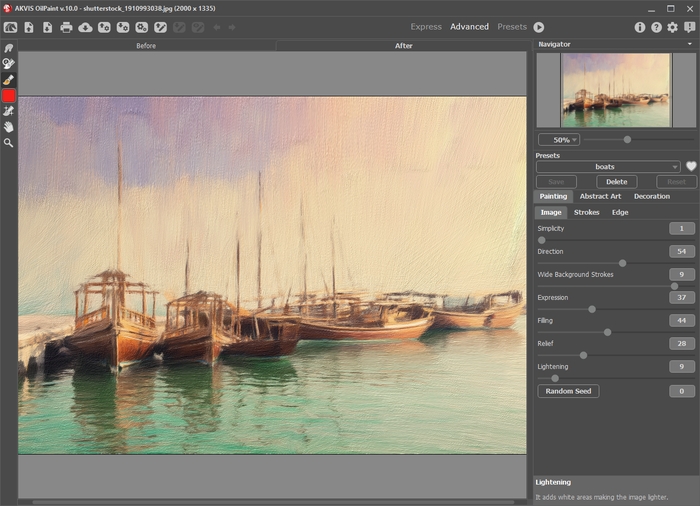Open the boats presets dropdown

[x=608, y=167]
